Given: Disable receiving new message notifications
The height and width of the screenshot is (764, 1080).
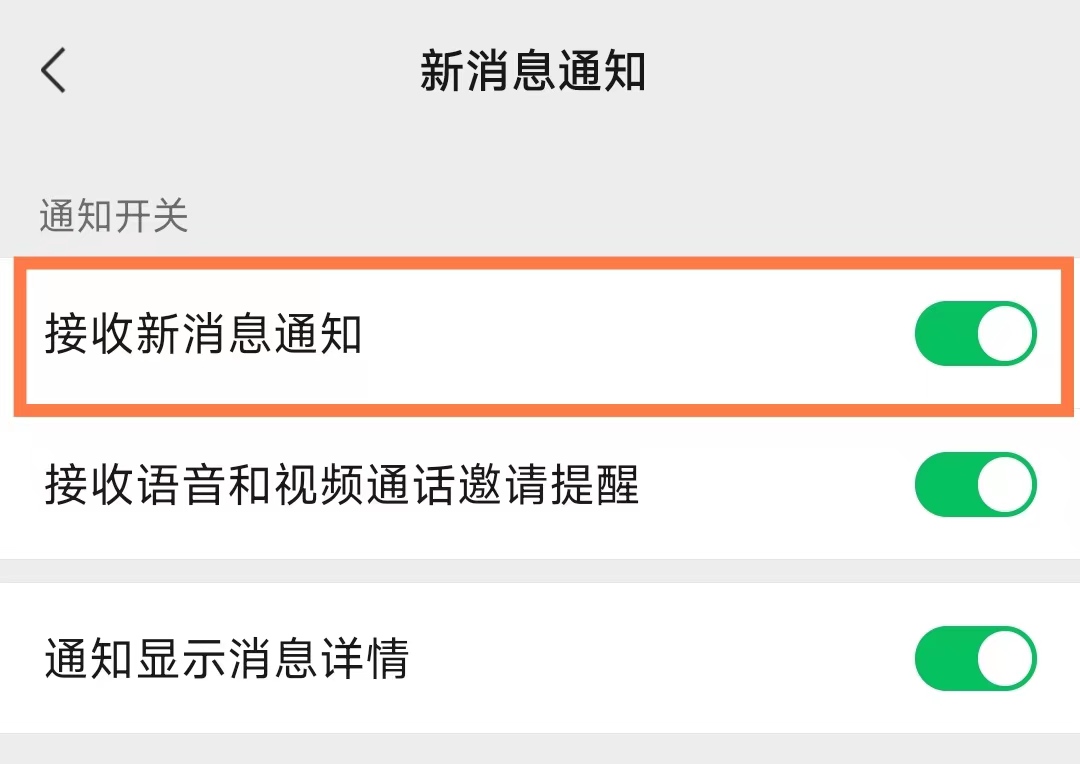Looking at the screenshot, I should click(x=975, y=334).
